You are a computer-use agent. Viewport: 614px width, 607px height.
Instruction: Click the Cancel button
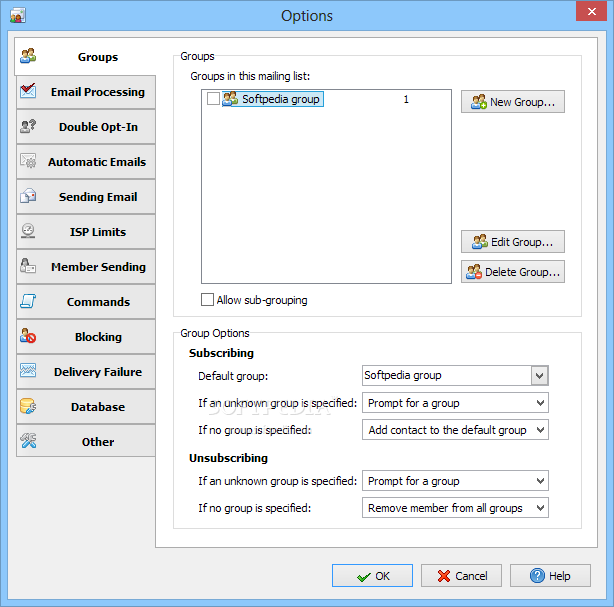461,576
